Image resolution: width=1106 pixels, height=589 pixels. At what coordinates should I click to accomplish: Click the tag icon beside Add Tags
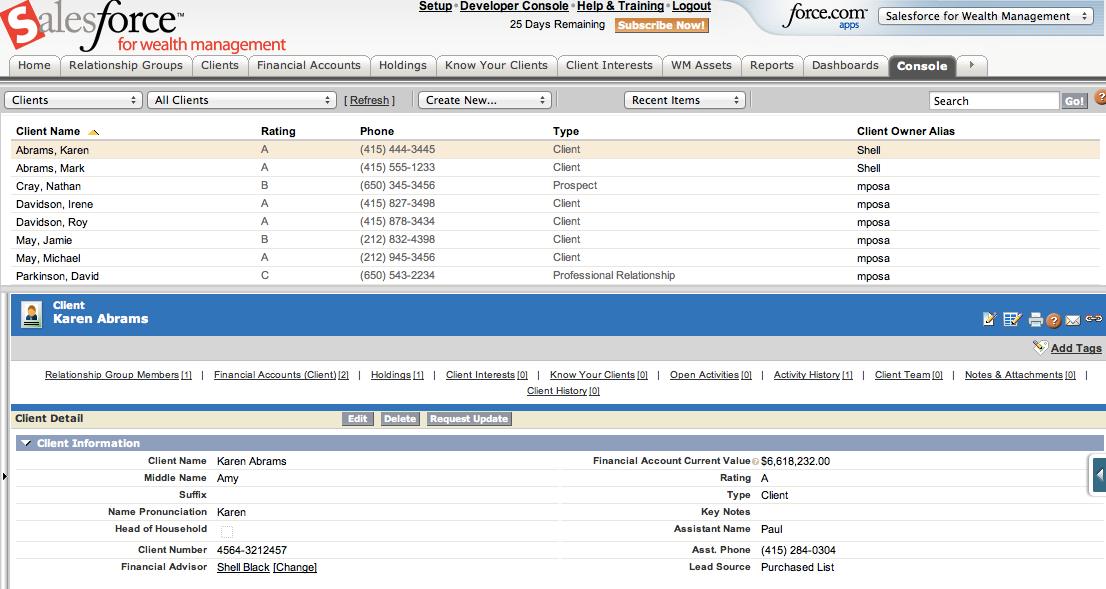point(1040,347)
